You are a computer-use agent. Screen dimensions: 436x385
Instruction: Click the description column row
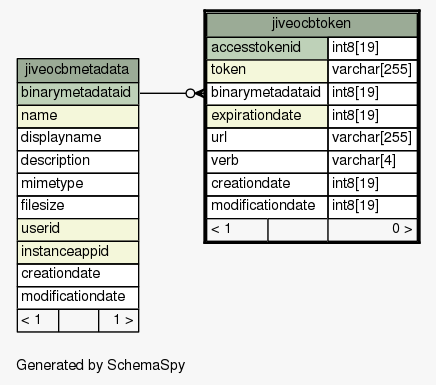[78, 162]
